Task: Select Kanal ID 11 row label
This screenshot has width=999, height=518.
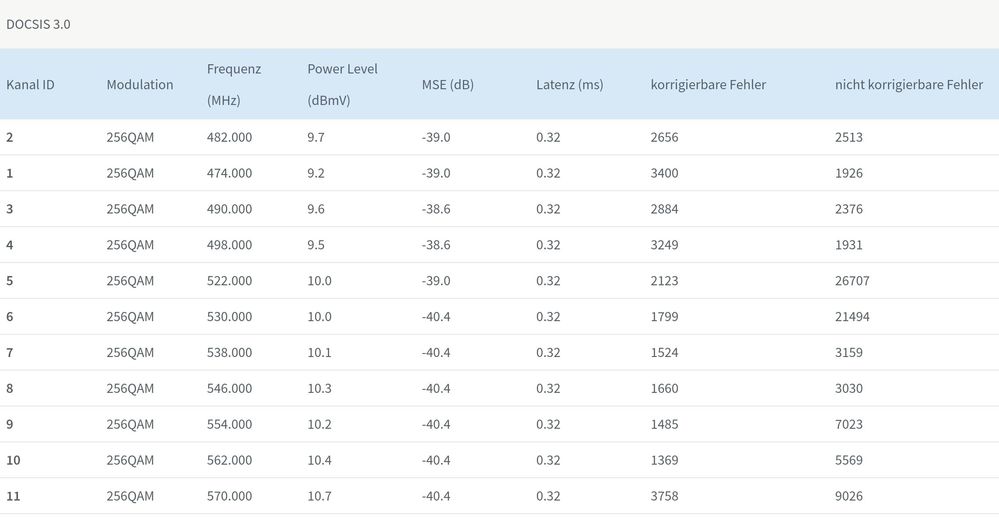Action: [13, 497]
